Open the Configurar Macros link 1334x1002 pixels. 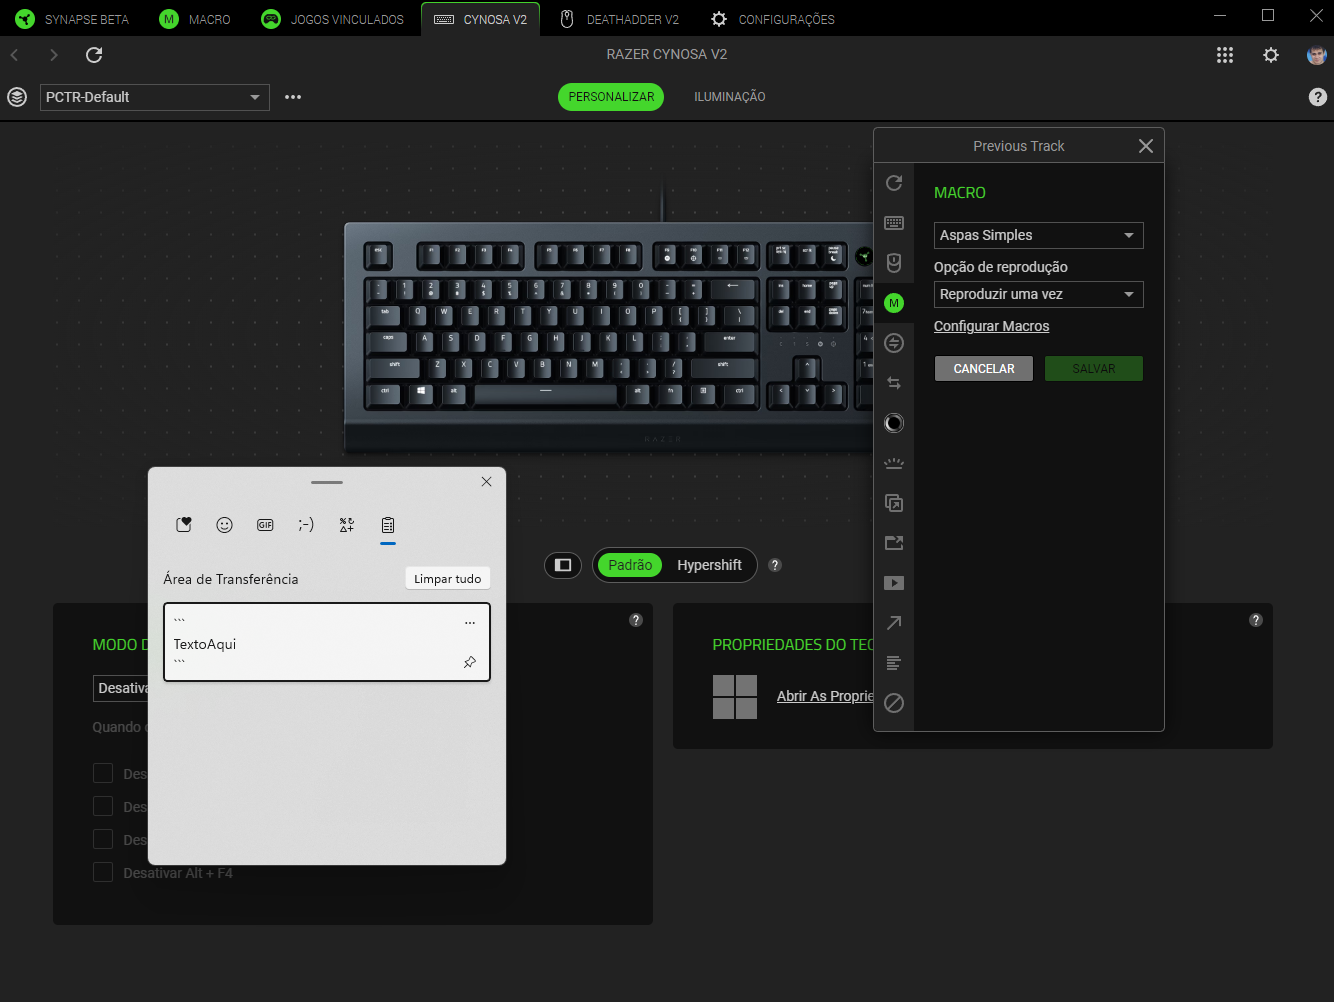click(x=992, y=326)
